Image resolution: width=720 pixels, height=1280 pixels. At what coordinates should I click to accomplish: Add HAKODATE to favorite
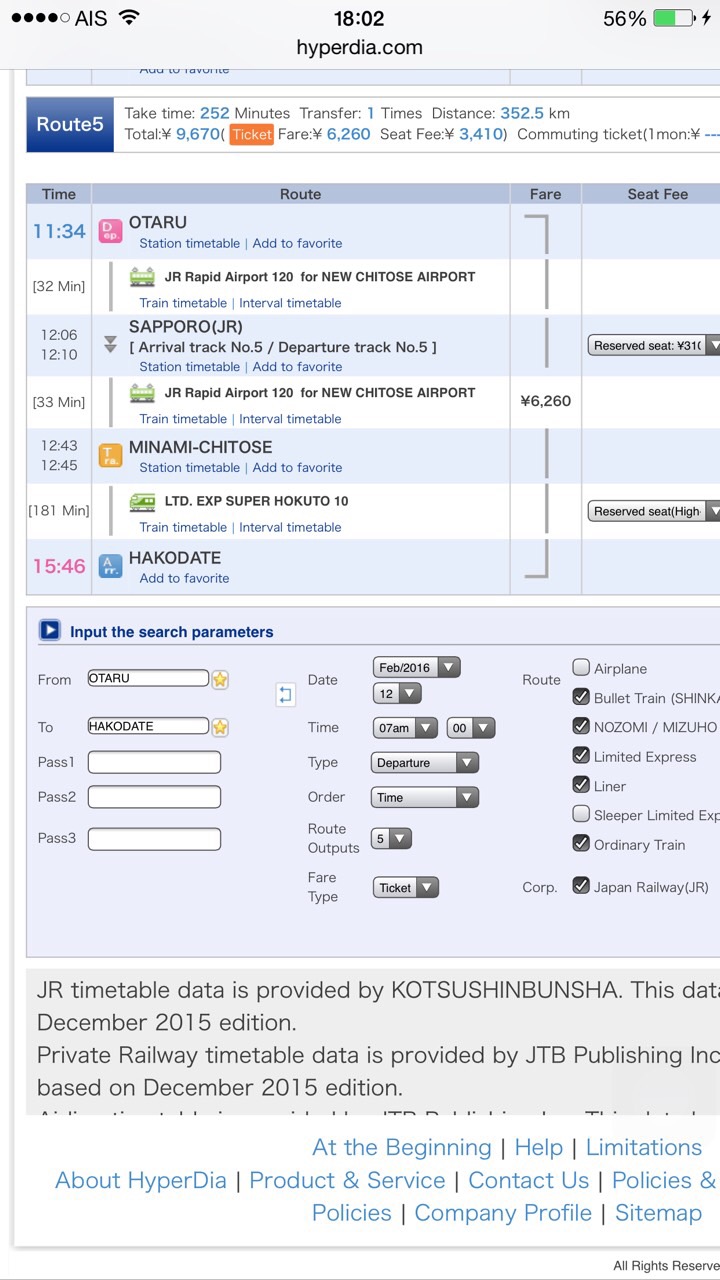(x=184, y=578)
